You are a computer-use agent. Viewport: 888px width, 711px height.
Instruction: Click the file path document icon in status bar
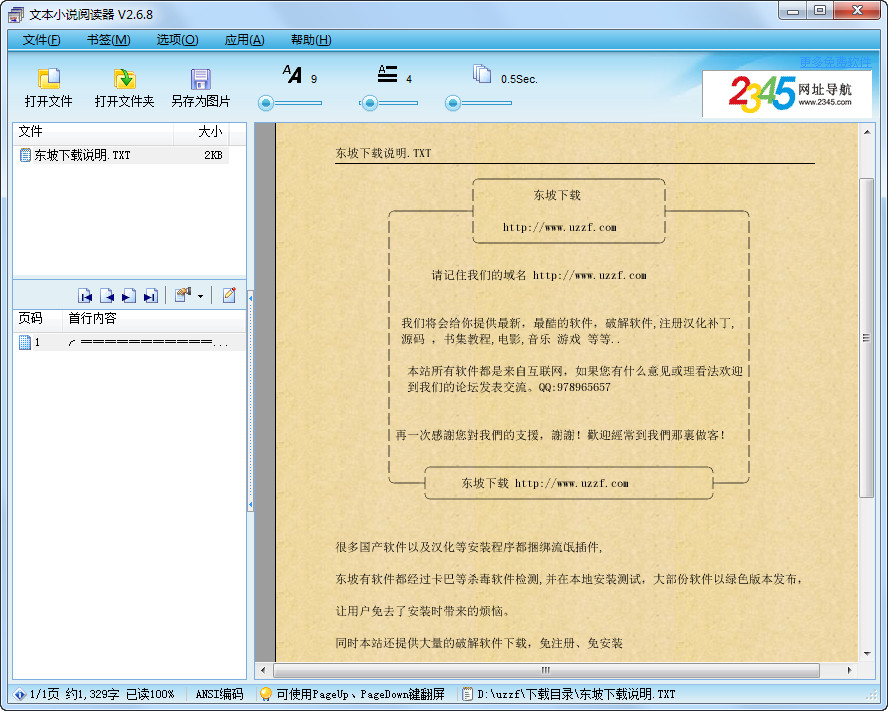point(467,694)
